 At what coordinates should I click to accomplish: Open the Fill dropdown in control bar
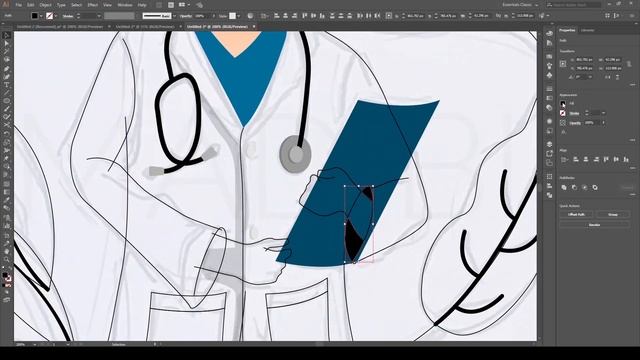click(41, 16)
